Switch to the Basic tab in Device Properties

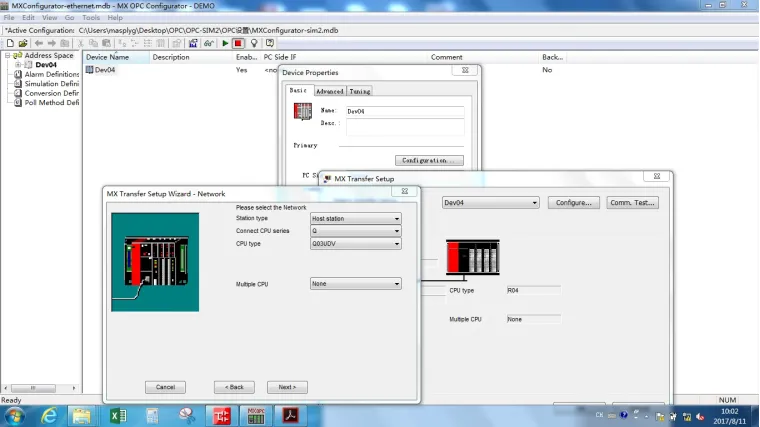pos(298,91)
